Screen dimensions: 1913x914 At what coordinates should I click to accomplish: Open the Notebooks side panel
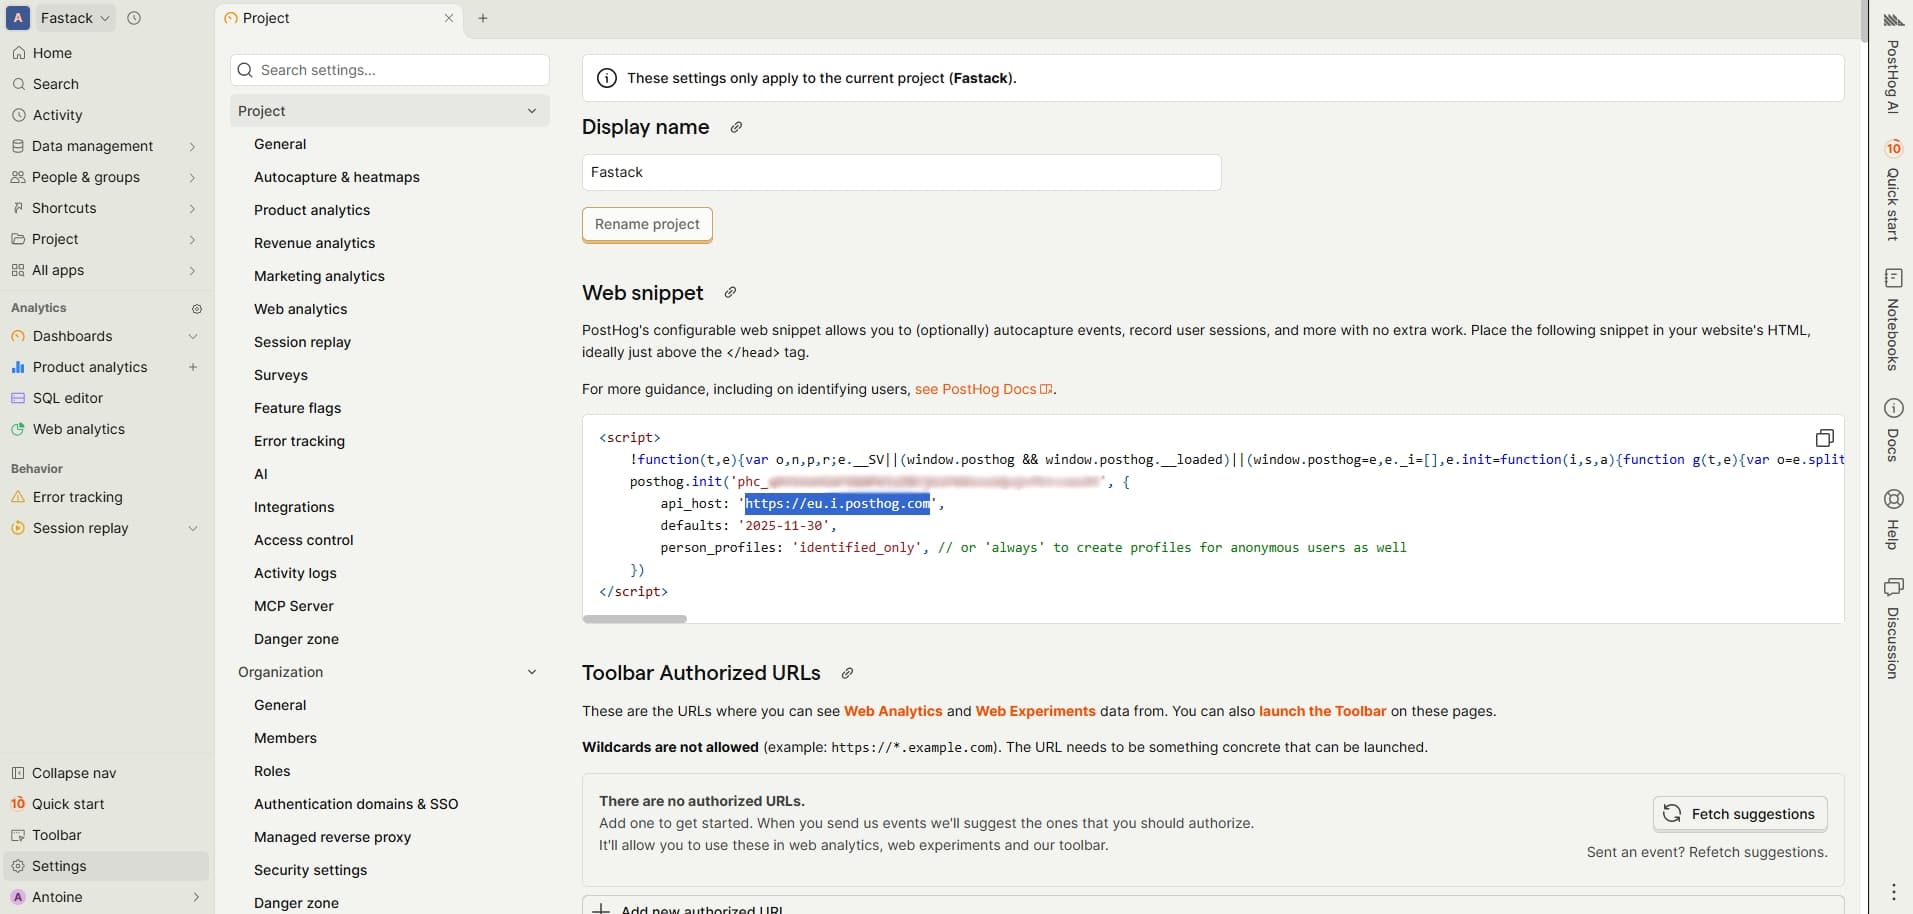tap(1893, 319)
